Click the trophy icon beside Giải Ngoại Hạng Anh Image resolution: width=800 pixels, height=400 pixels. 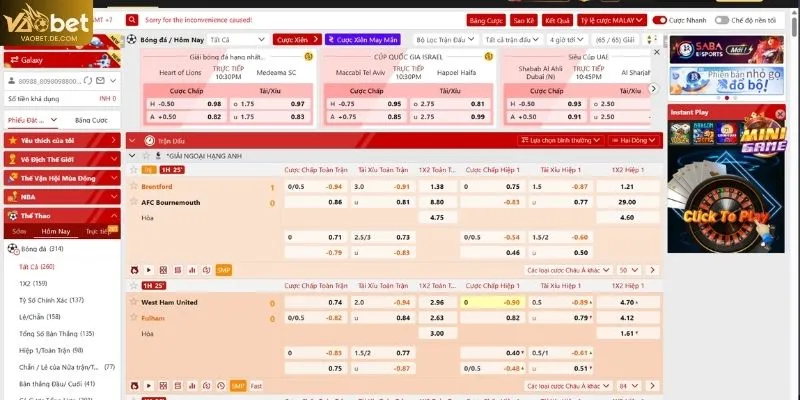point(158,156)
